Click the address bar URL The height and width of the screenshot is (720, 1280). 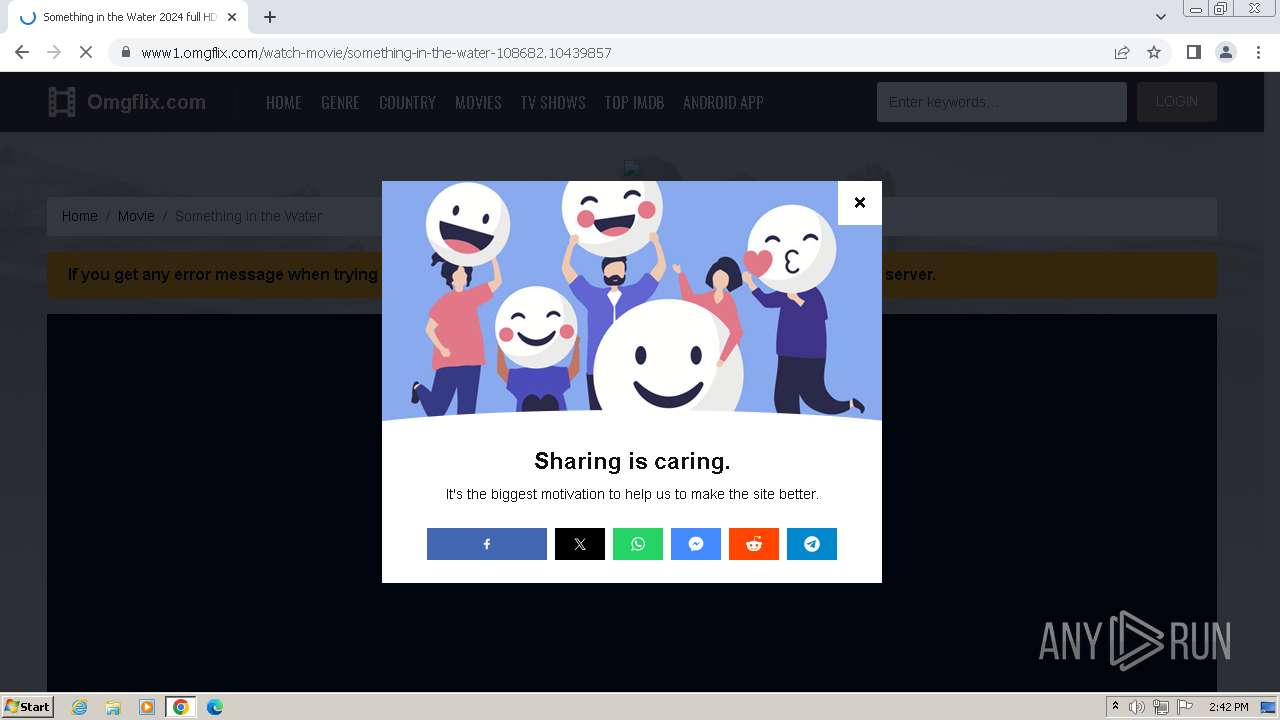coord(376,52)
